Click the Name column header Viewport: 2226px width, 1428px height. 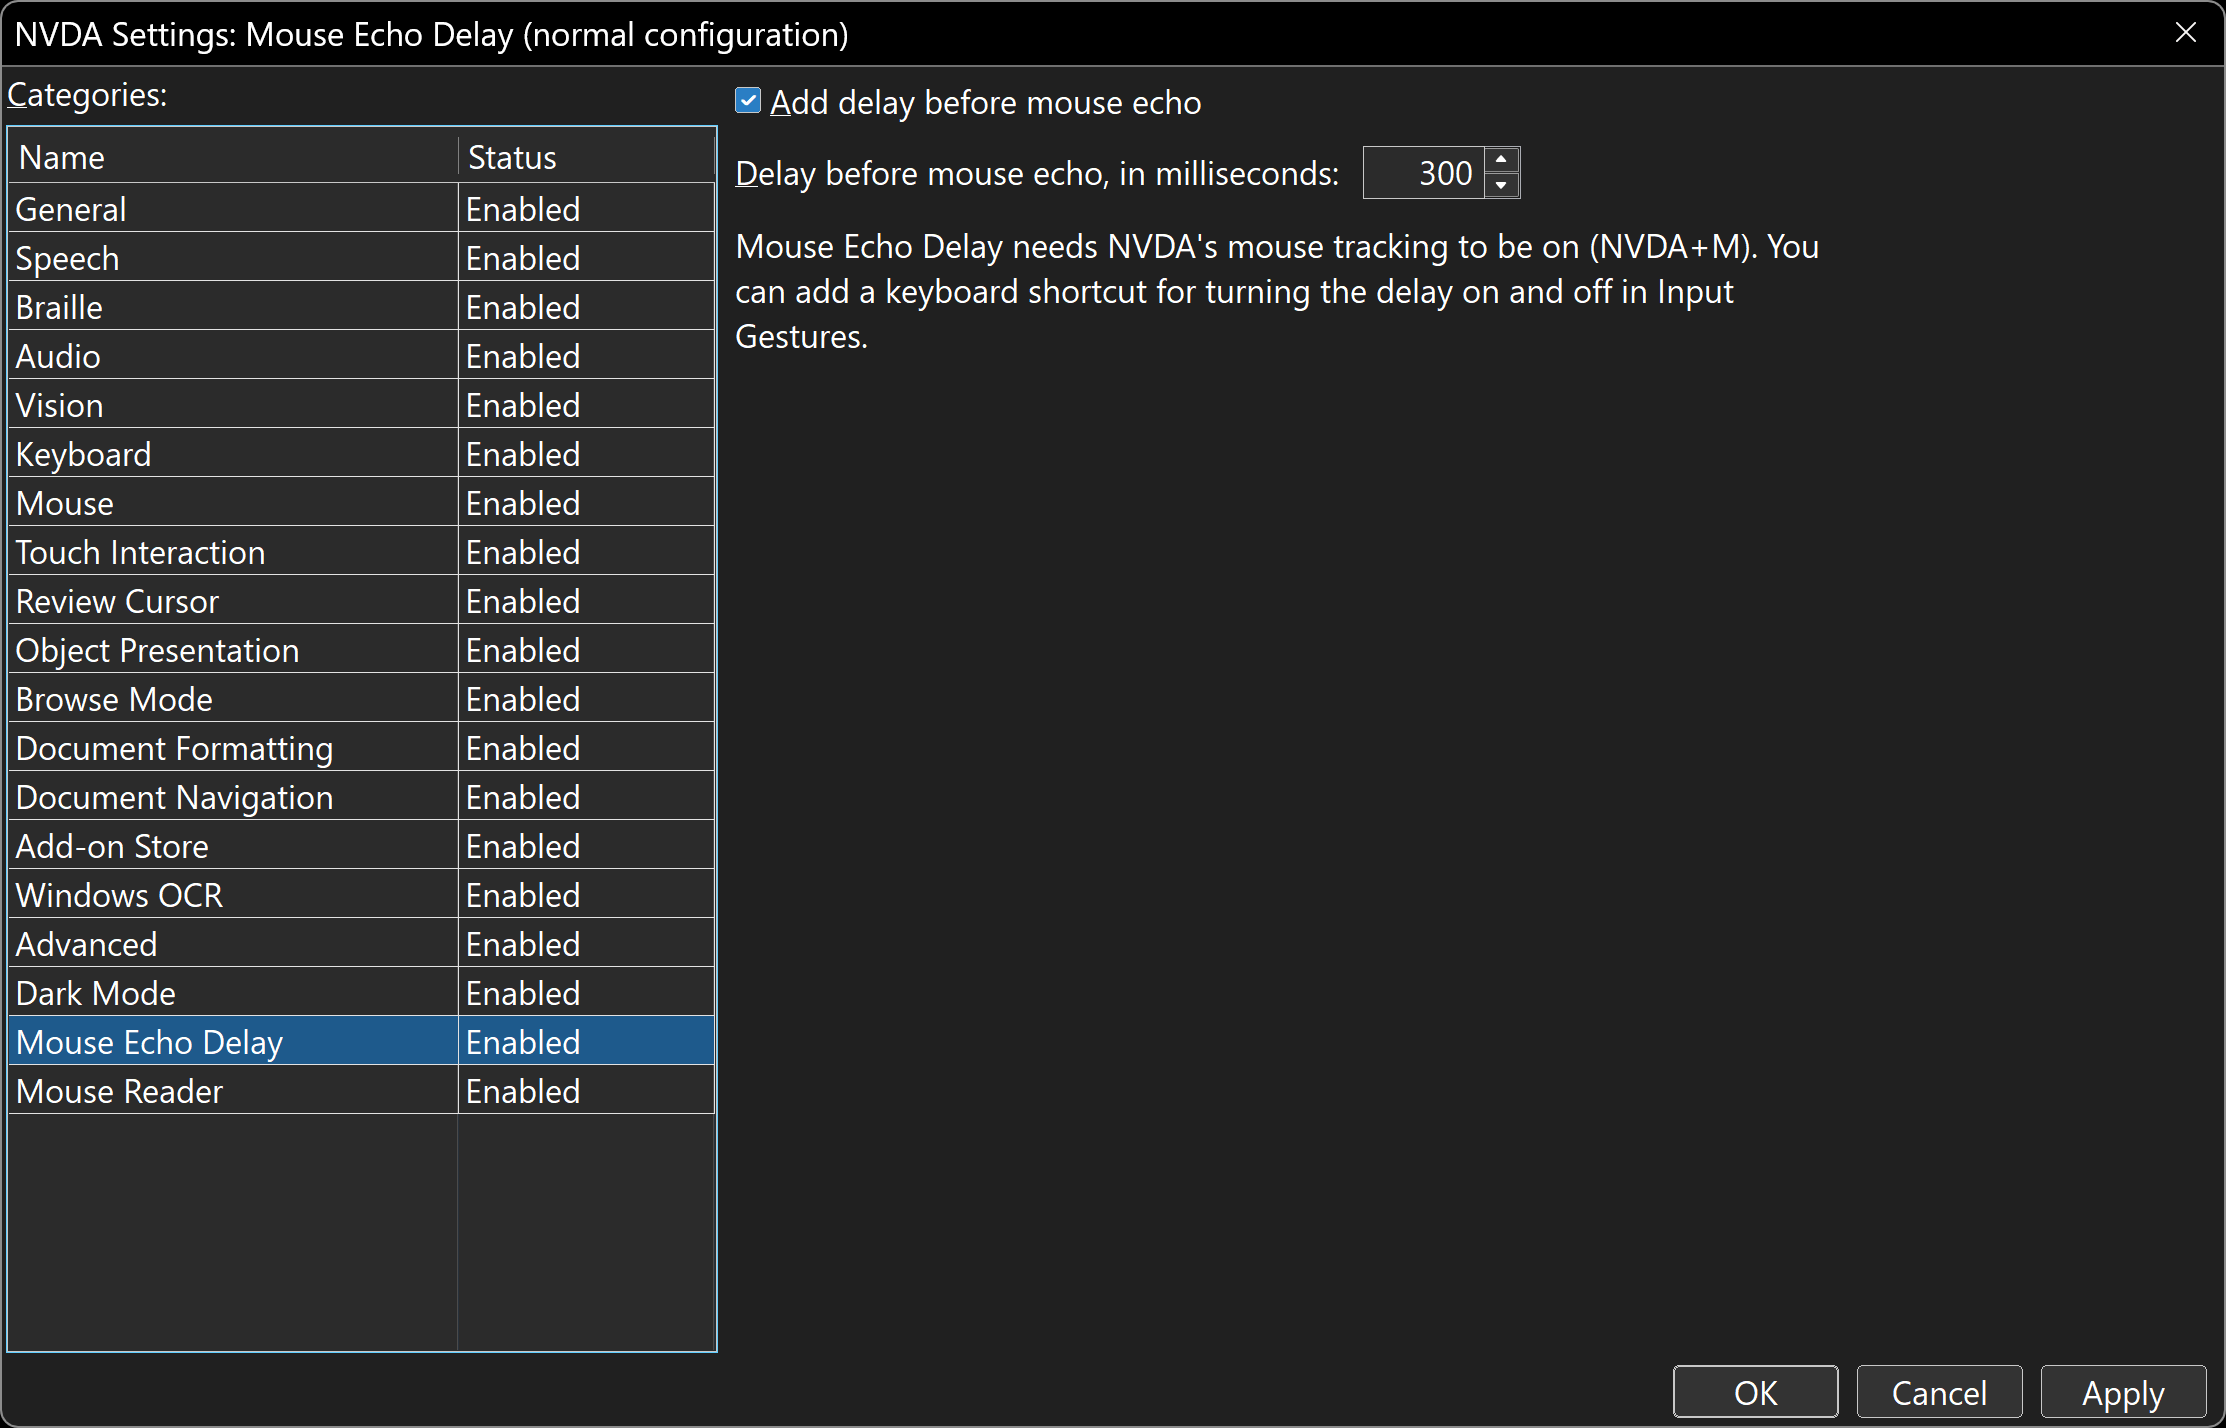pos(233,157)
